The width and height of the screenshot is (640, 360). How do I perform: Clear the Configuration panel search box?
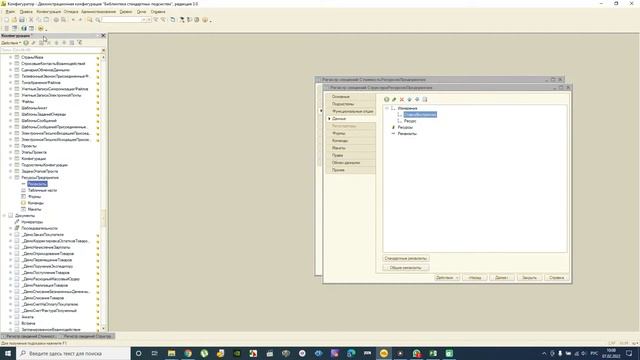[x=103, y=50]
